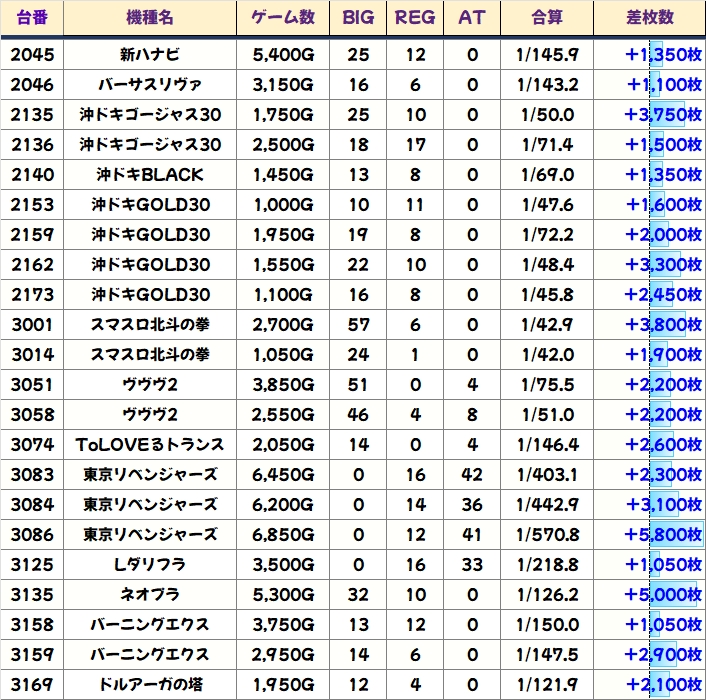Select the AT column header
The width and height of the screenshot is (706, 700).
point(471,18)
